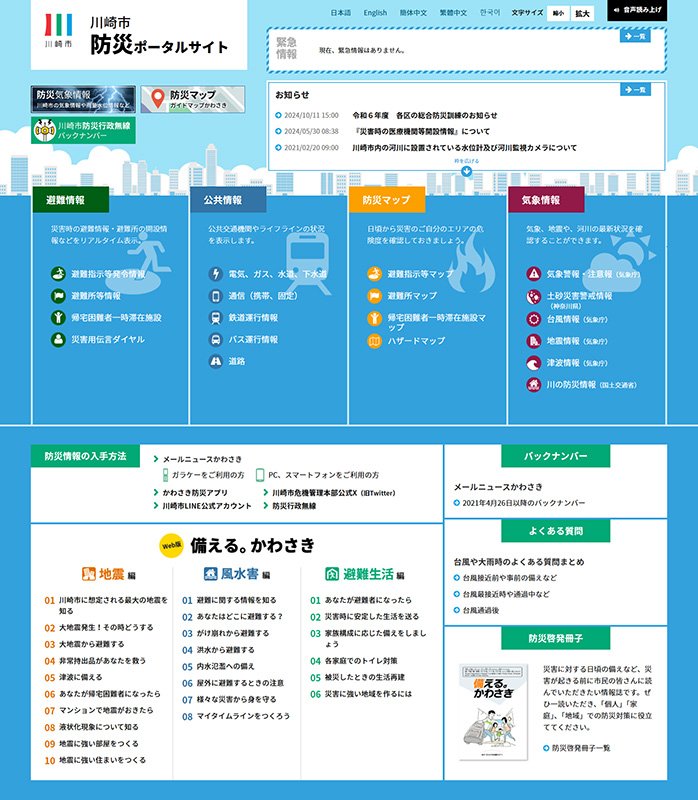Enlarge text size with the 拡大 button

(582, 13)
